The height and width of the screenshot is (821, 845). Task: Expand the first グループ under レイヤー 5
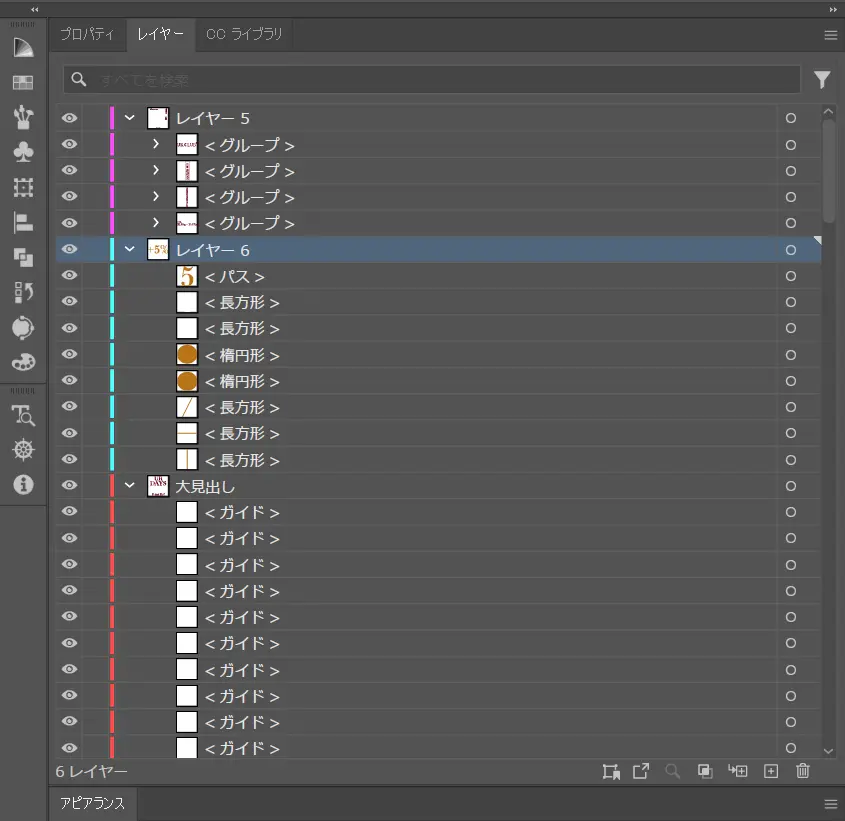pyautogui.click(x=156, y=144)
